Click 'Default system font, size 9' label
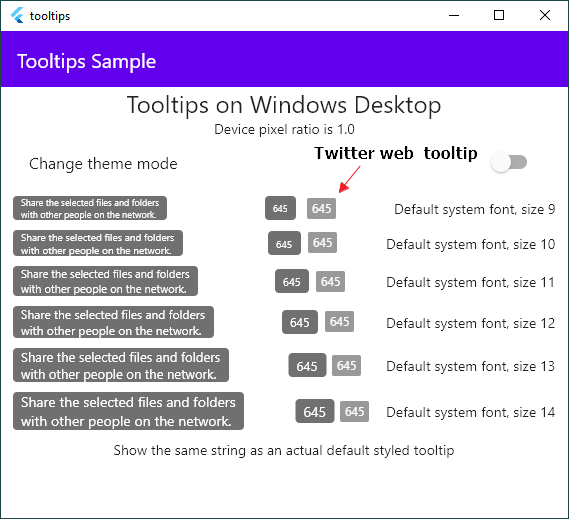 475,209
